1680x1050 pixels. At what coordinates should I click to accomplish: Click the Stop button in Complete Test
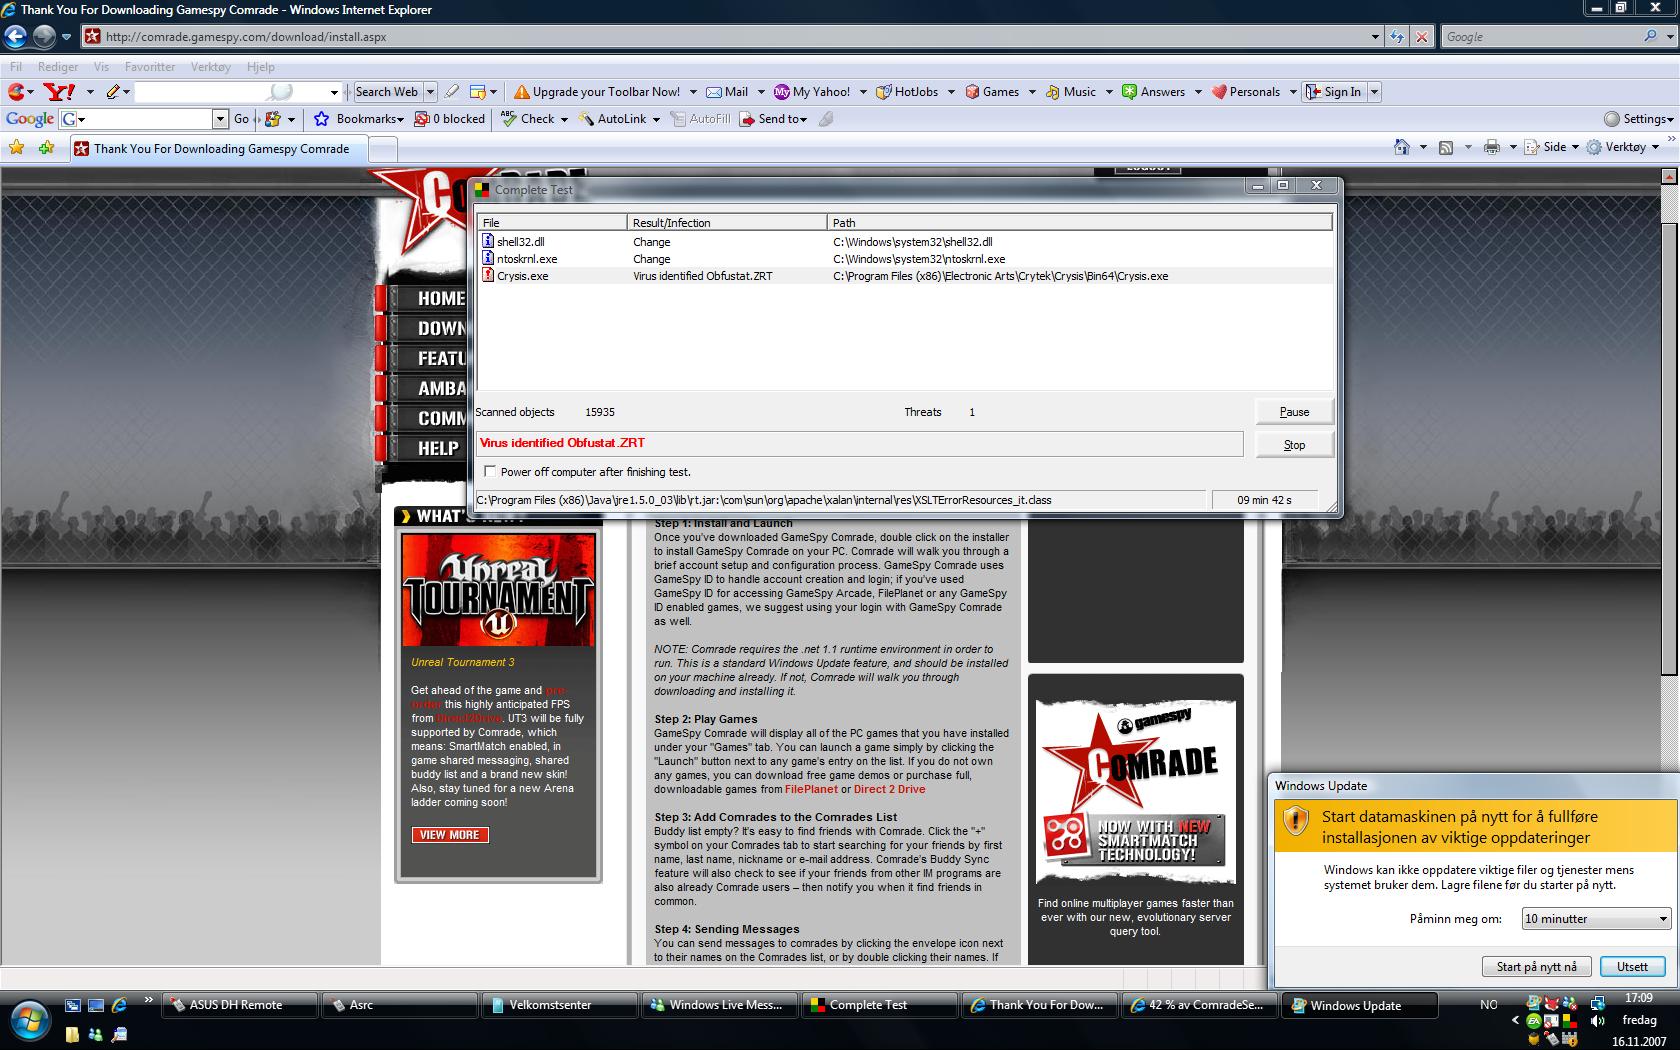[x=1294, y=445]
